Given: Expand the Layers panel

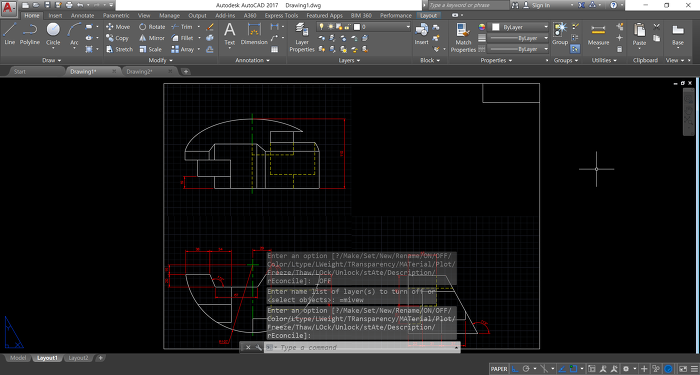Looking at the screenshot, I should pos(350,60).
